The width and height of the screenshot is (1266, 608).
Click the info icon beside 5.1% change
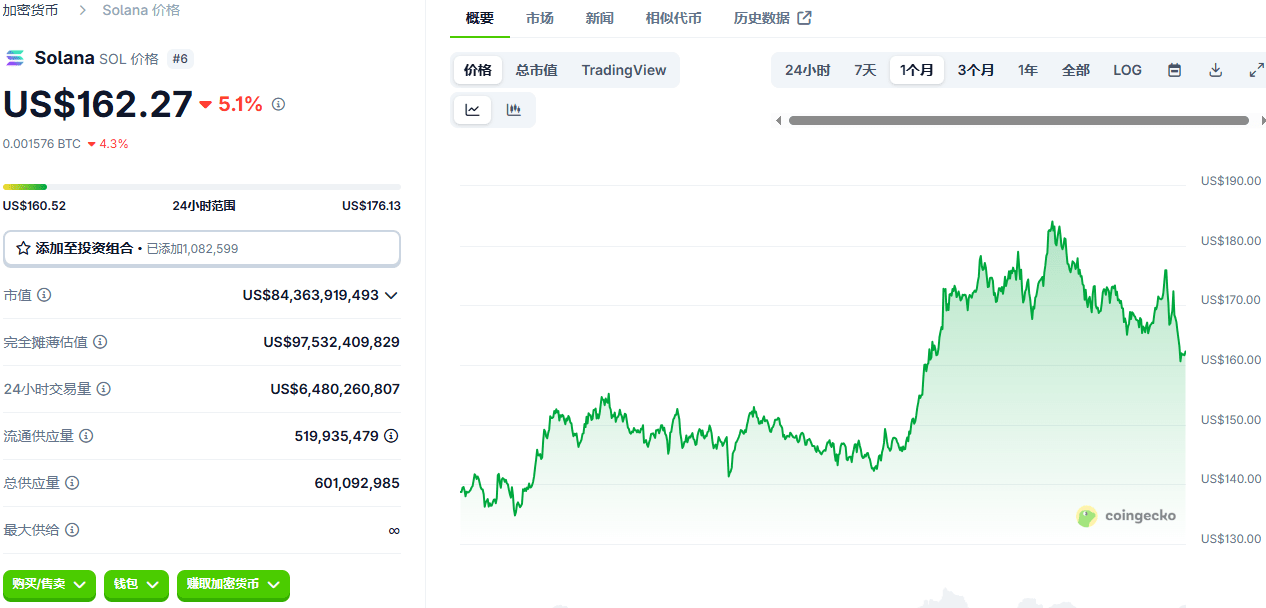279,104
